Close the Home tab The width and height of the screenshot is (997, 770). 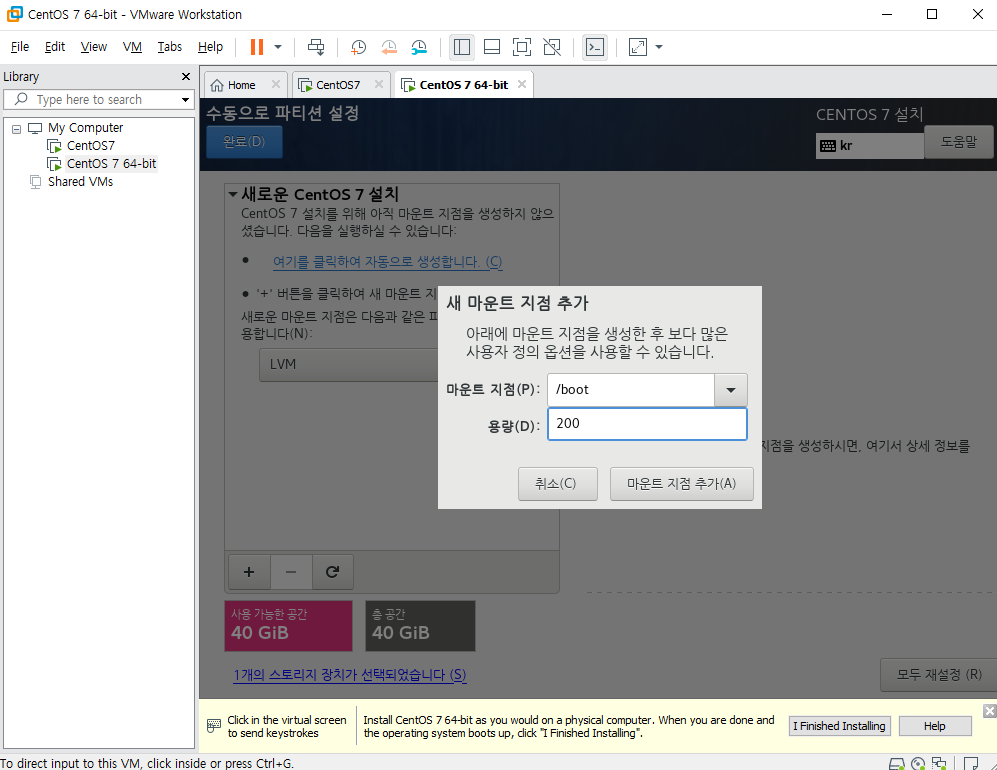tap(276, 84)
